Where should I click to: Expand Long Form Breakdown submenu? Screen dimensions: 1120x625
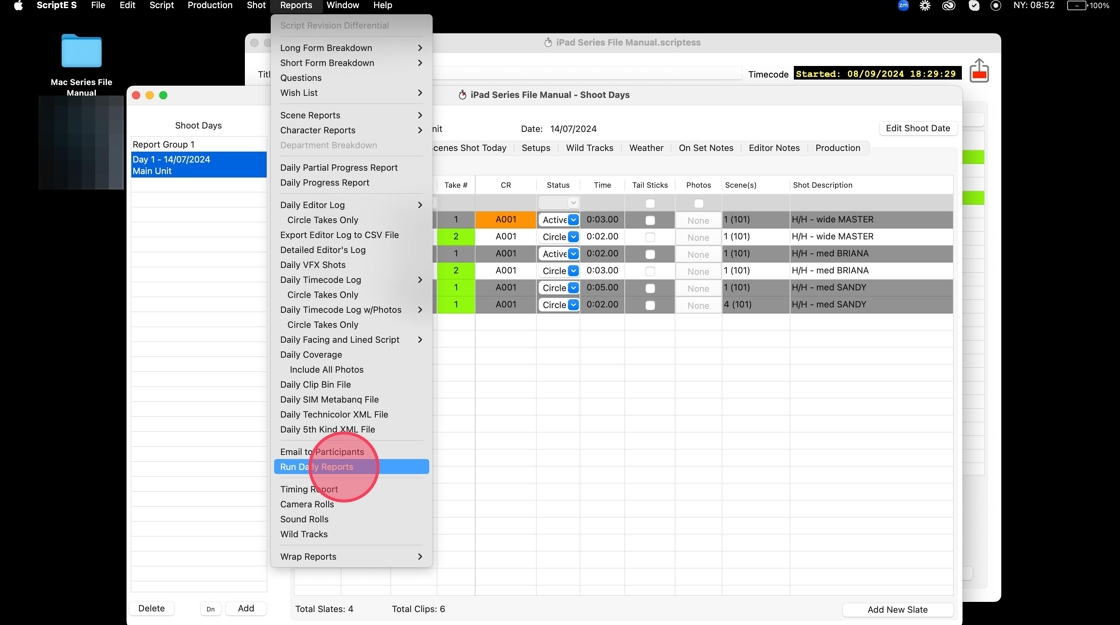tap(351, 48)
